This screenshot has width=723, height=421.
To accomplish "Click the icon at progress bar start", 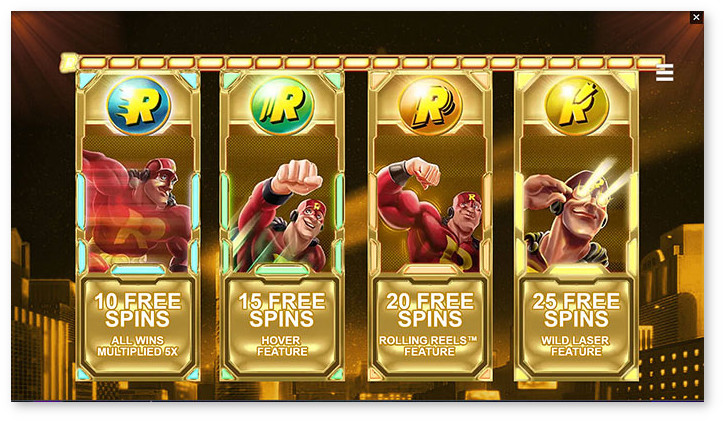I will point(69,62).
